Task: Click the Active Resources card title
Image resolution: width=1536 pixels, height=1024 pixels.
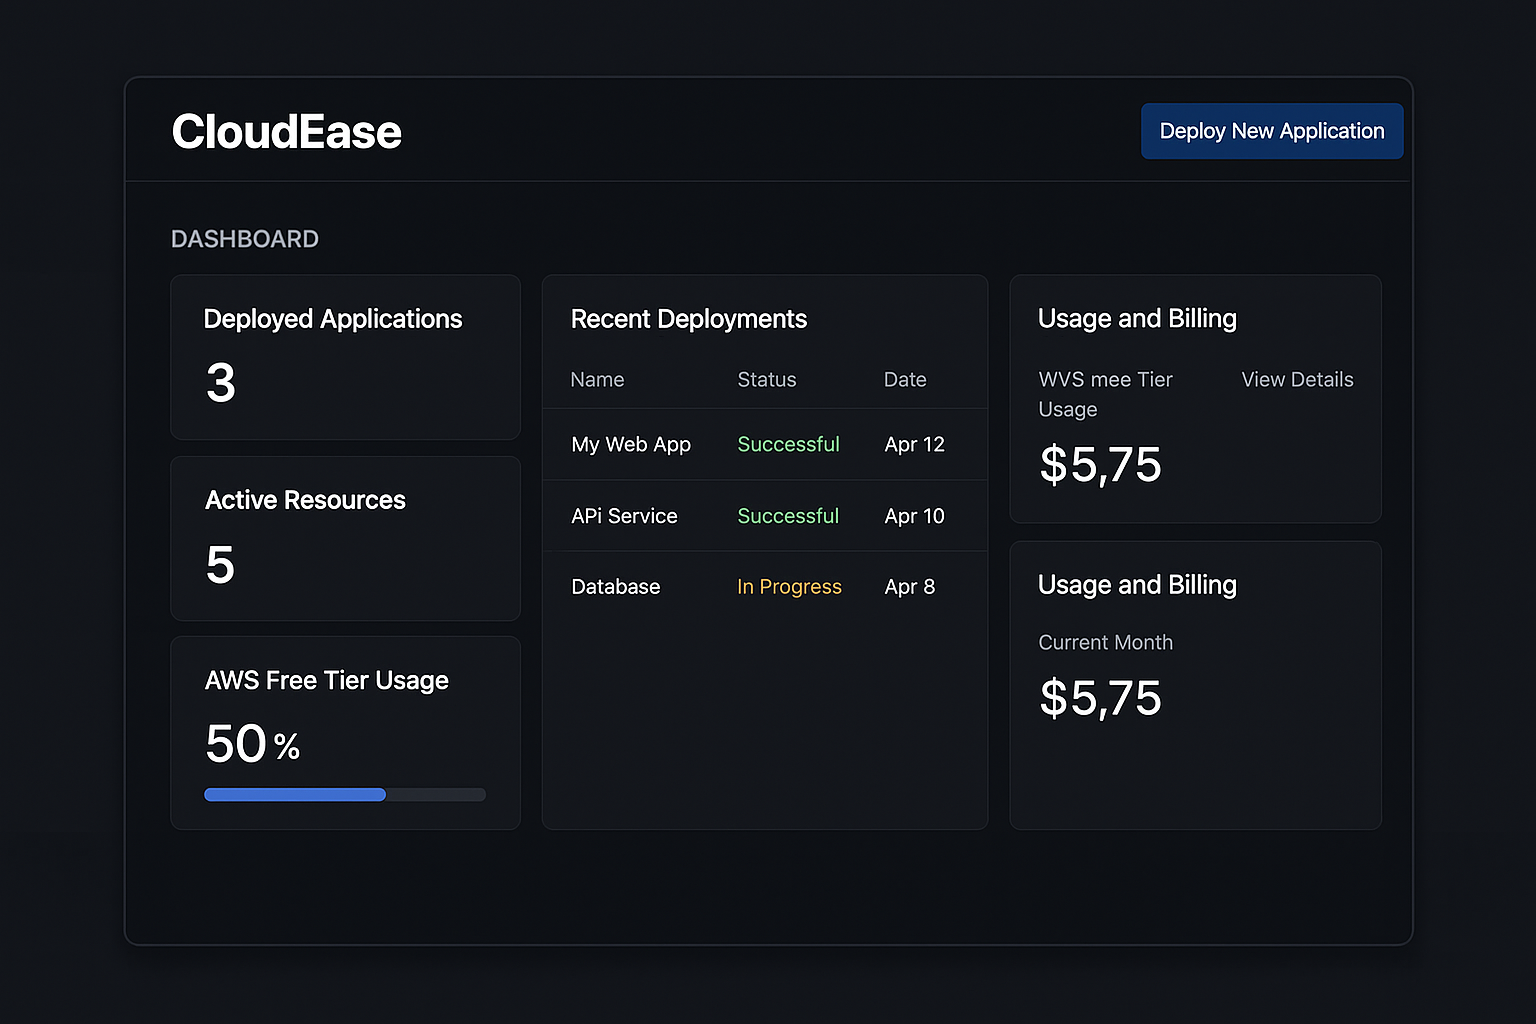Action: [x=305, y=500]
